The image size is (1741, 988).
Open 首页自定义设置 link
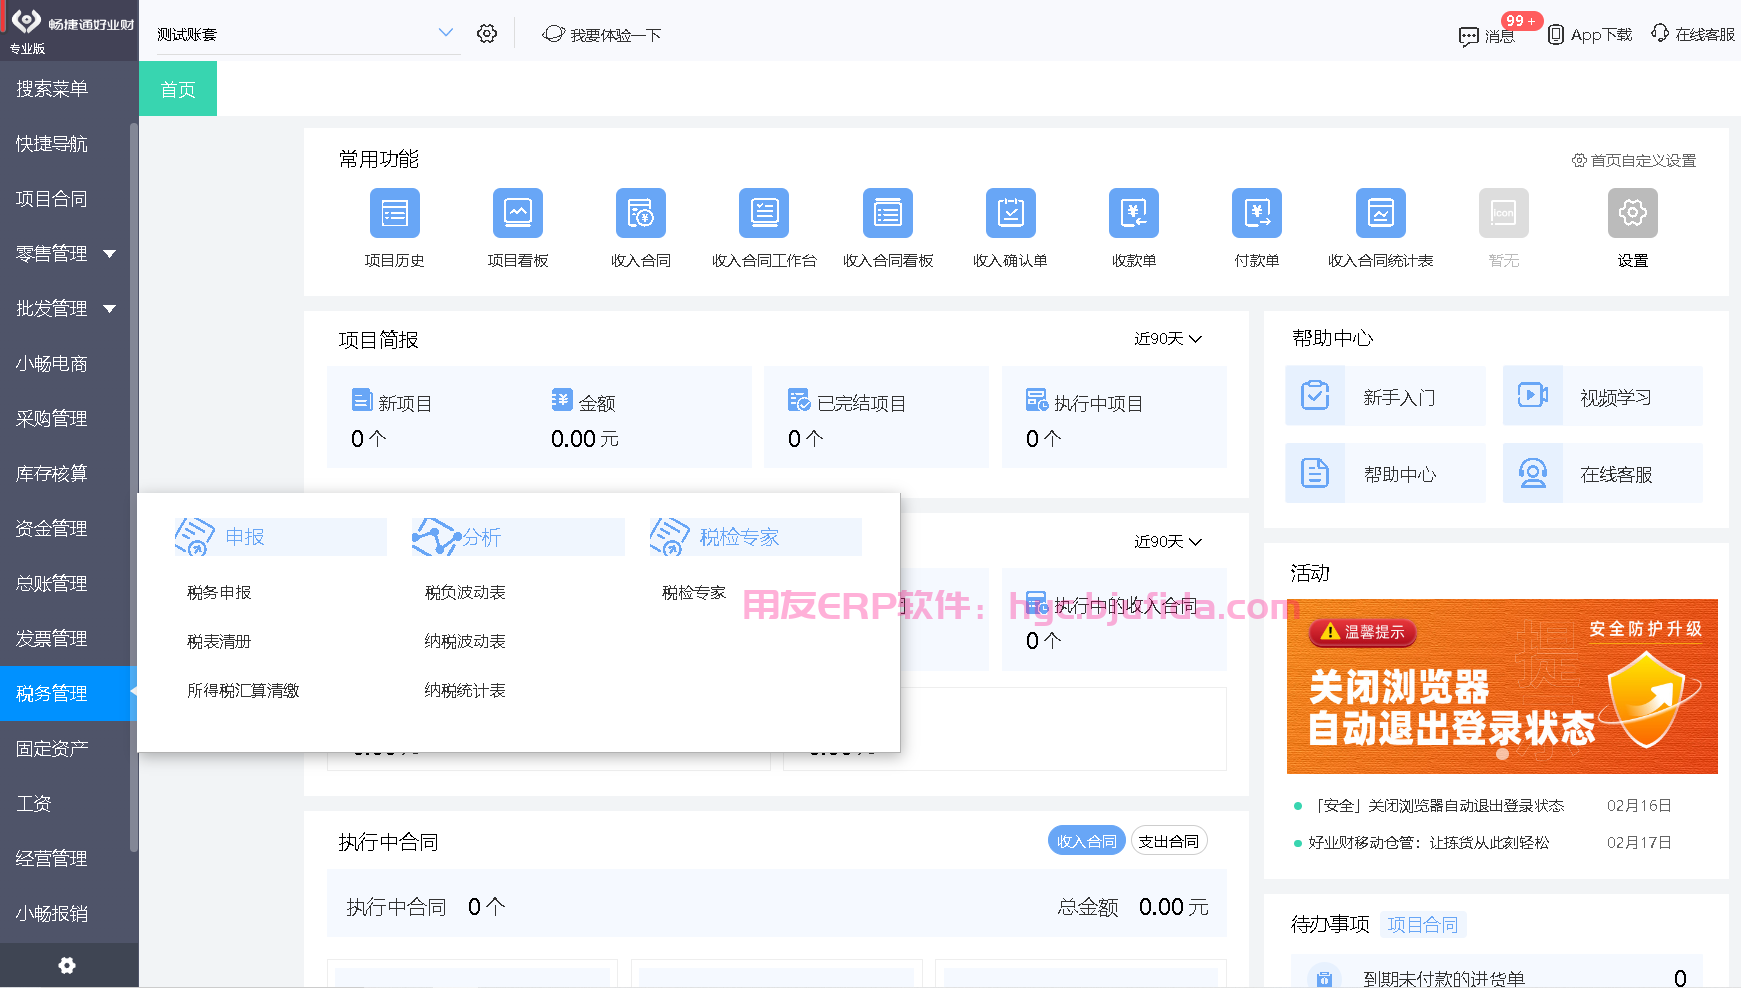point(1634,160)
